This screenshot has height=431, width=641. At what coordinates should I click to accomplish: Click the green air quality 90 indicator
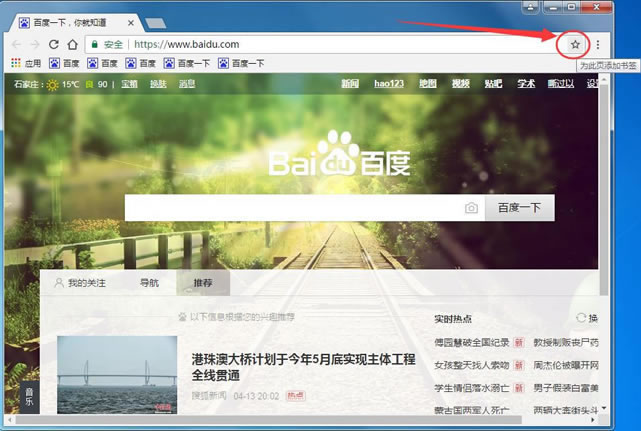tap(97, 84)
